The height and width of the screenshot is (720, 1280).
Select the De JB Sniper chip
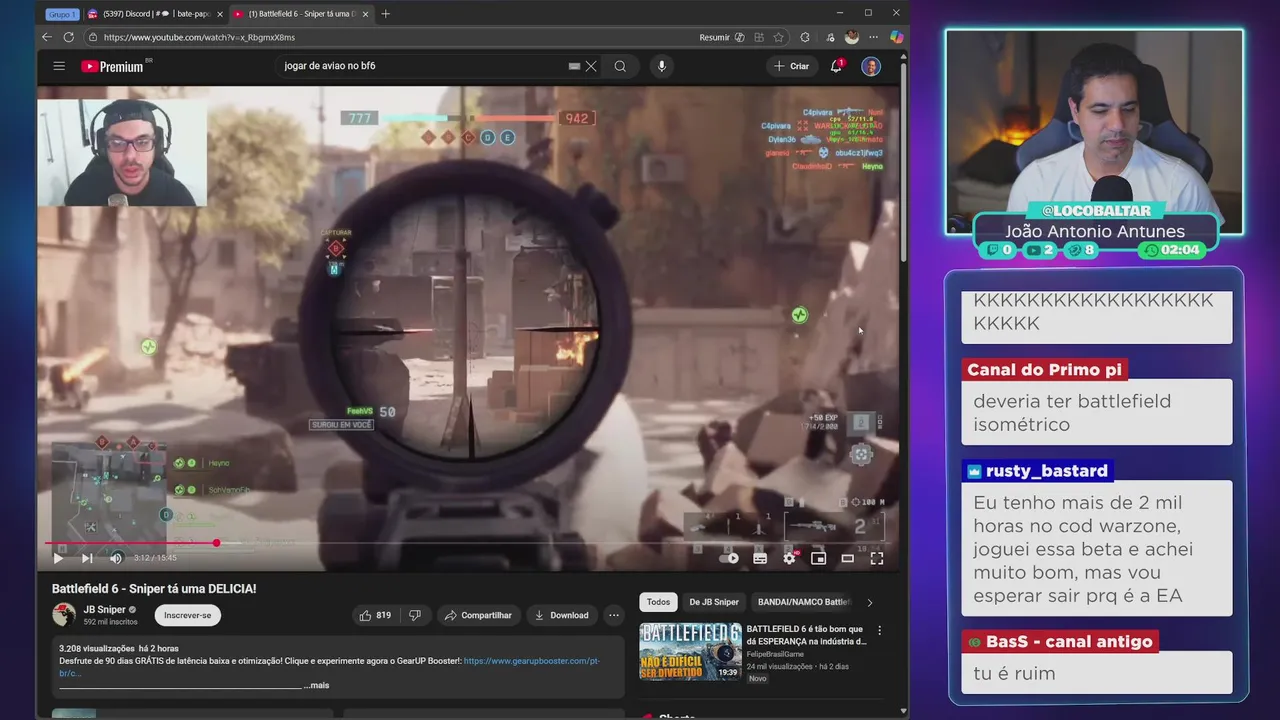pyautogui.click(x=714, y=602)
